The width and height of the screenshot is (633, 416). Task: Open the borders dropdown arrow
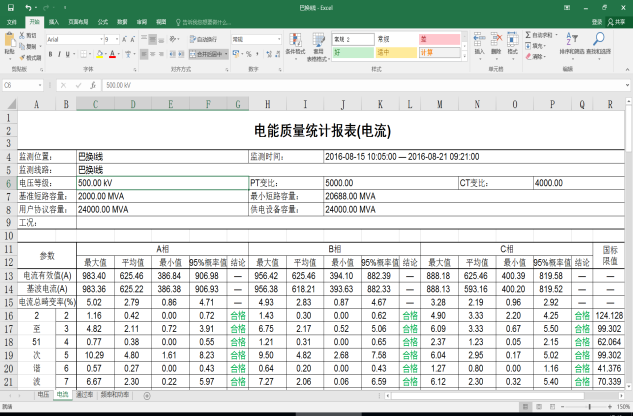89,54
